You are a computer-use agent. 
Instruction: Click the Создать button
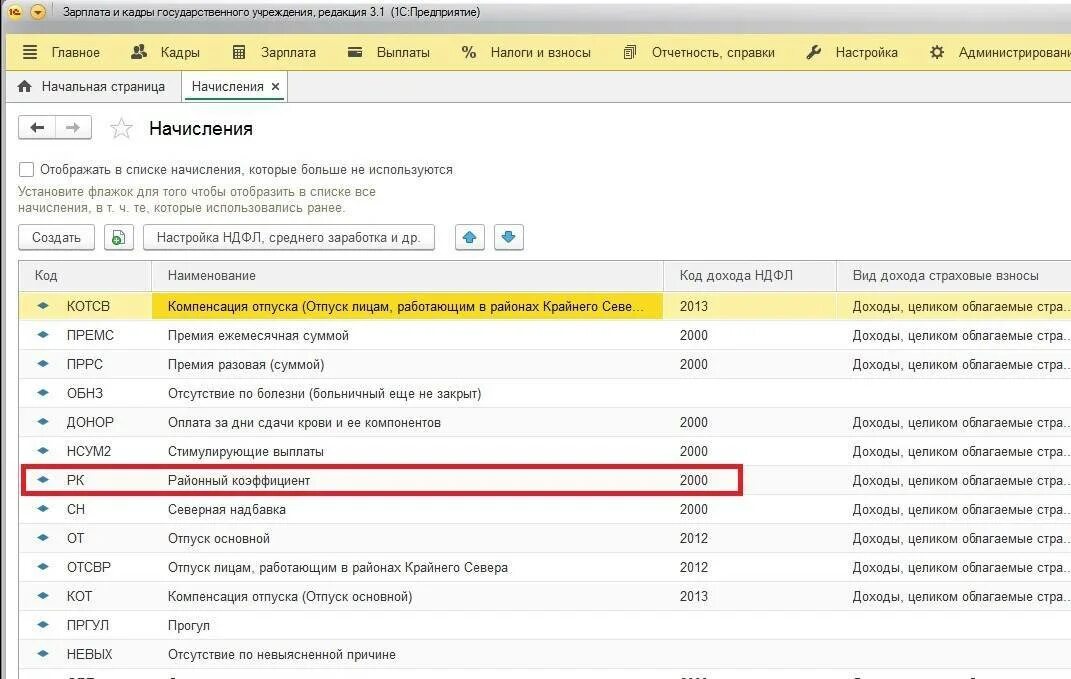pos(56,238)
